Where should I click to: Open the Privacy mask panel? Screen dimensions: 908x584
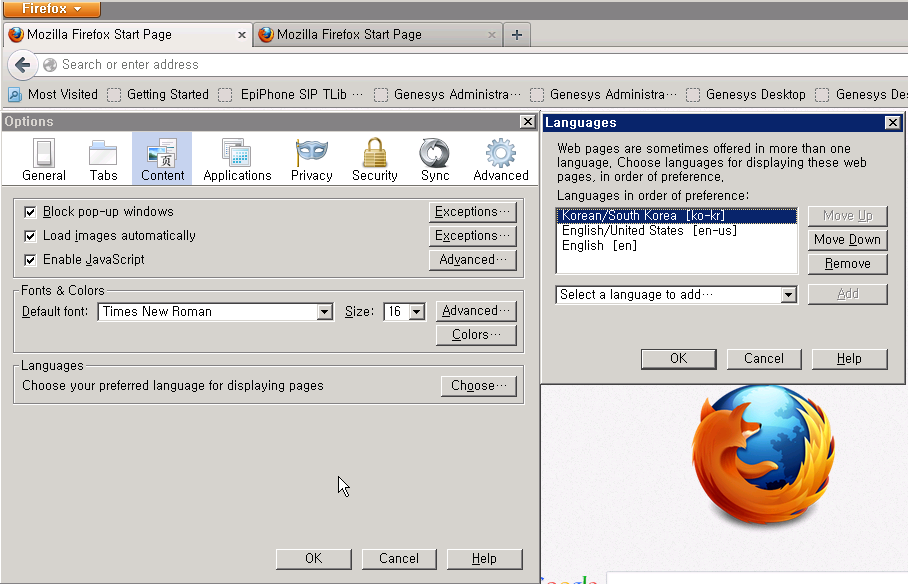click(312, 159)
